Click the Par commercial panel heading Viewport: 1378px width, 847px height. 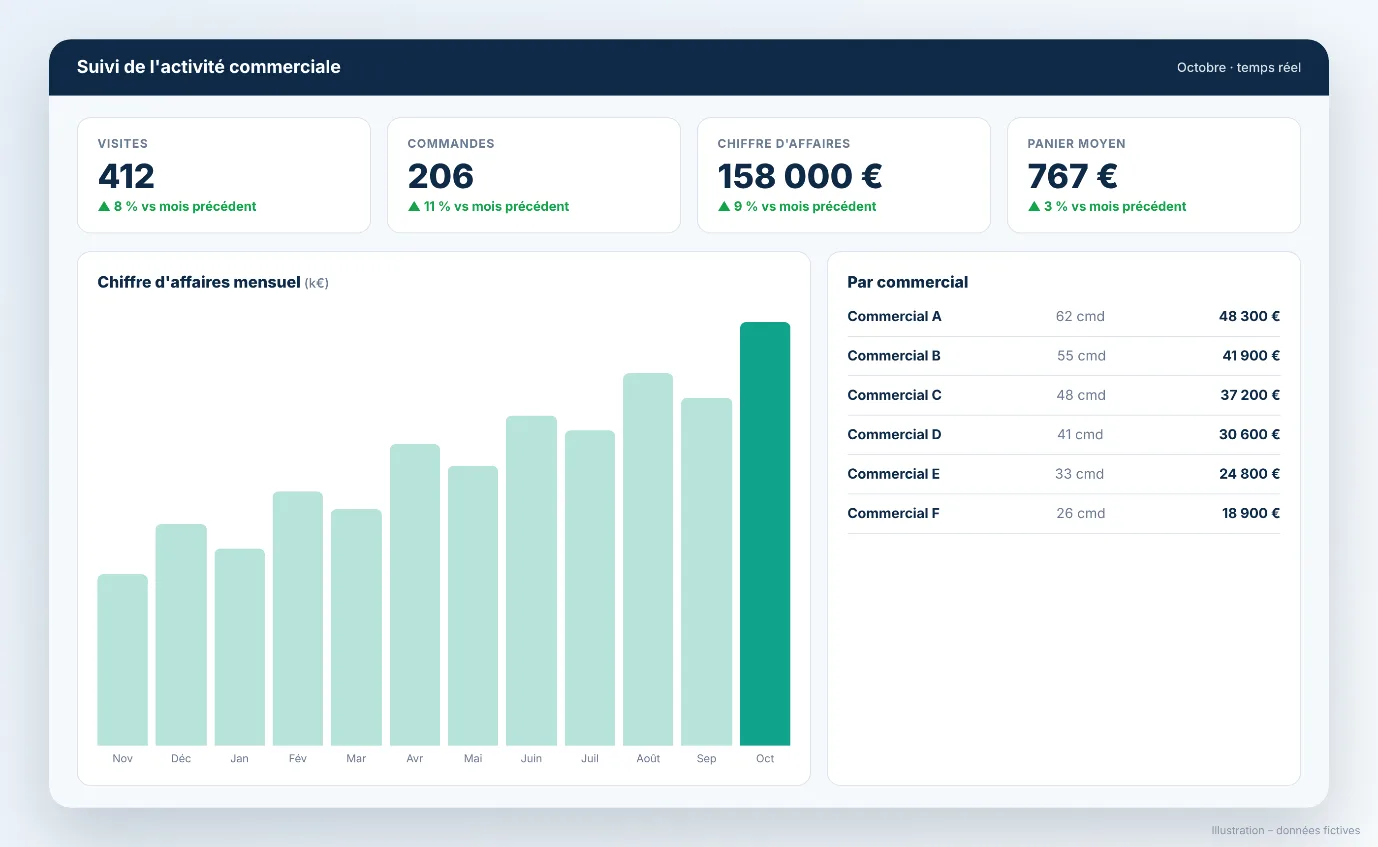point(908,283)
